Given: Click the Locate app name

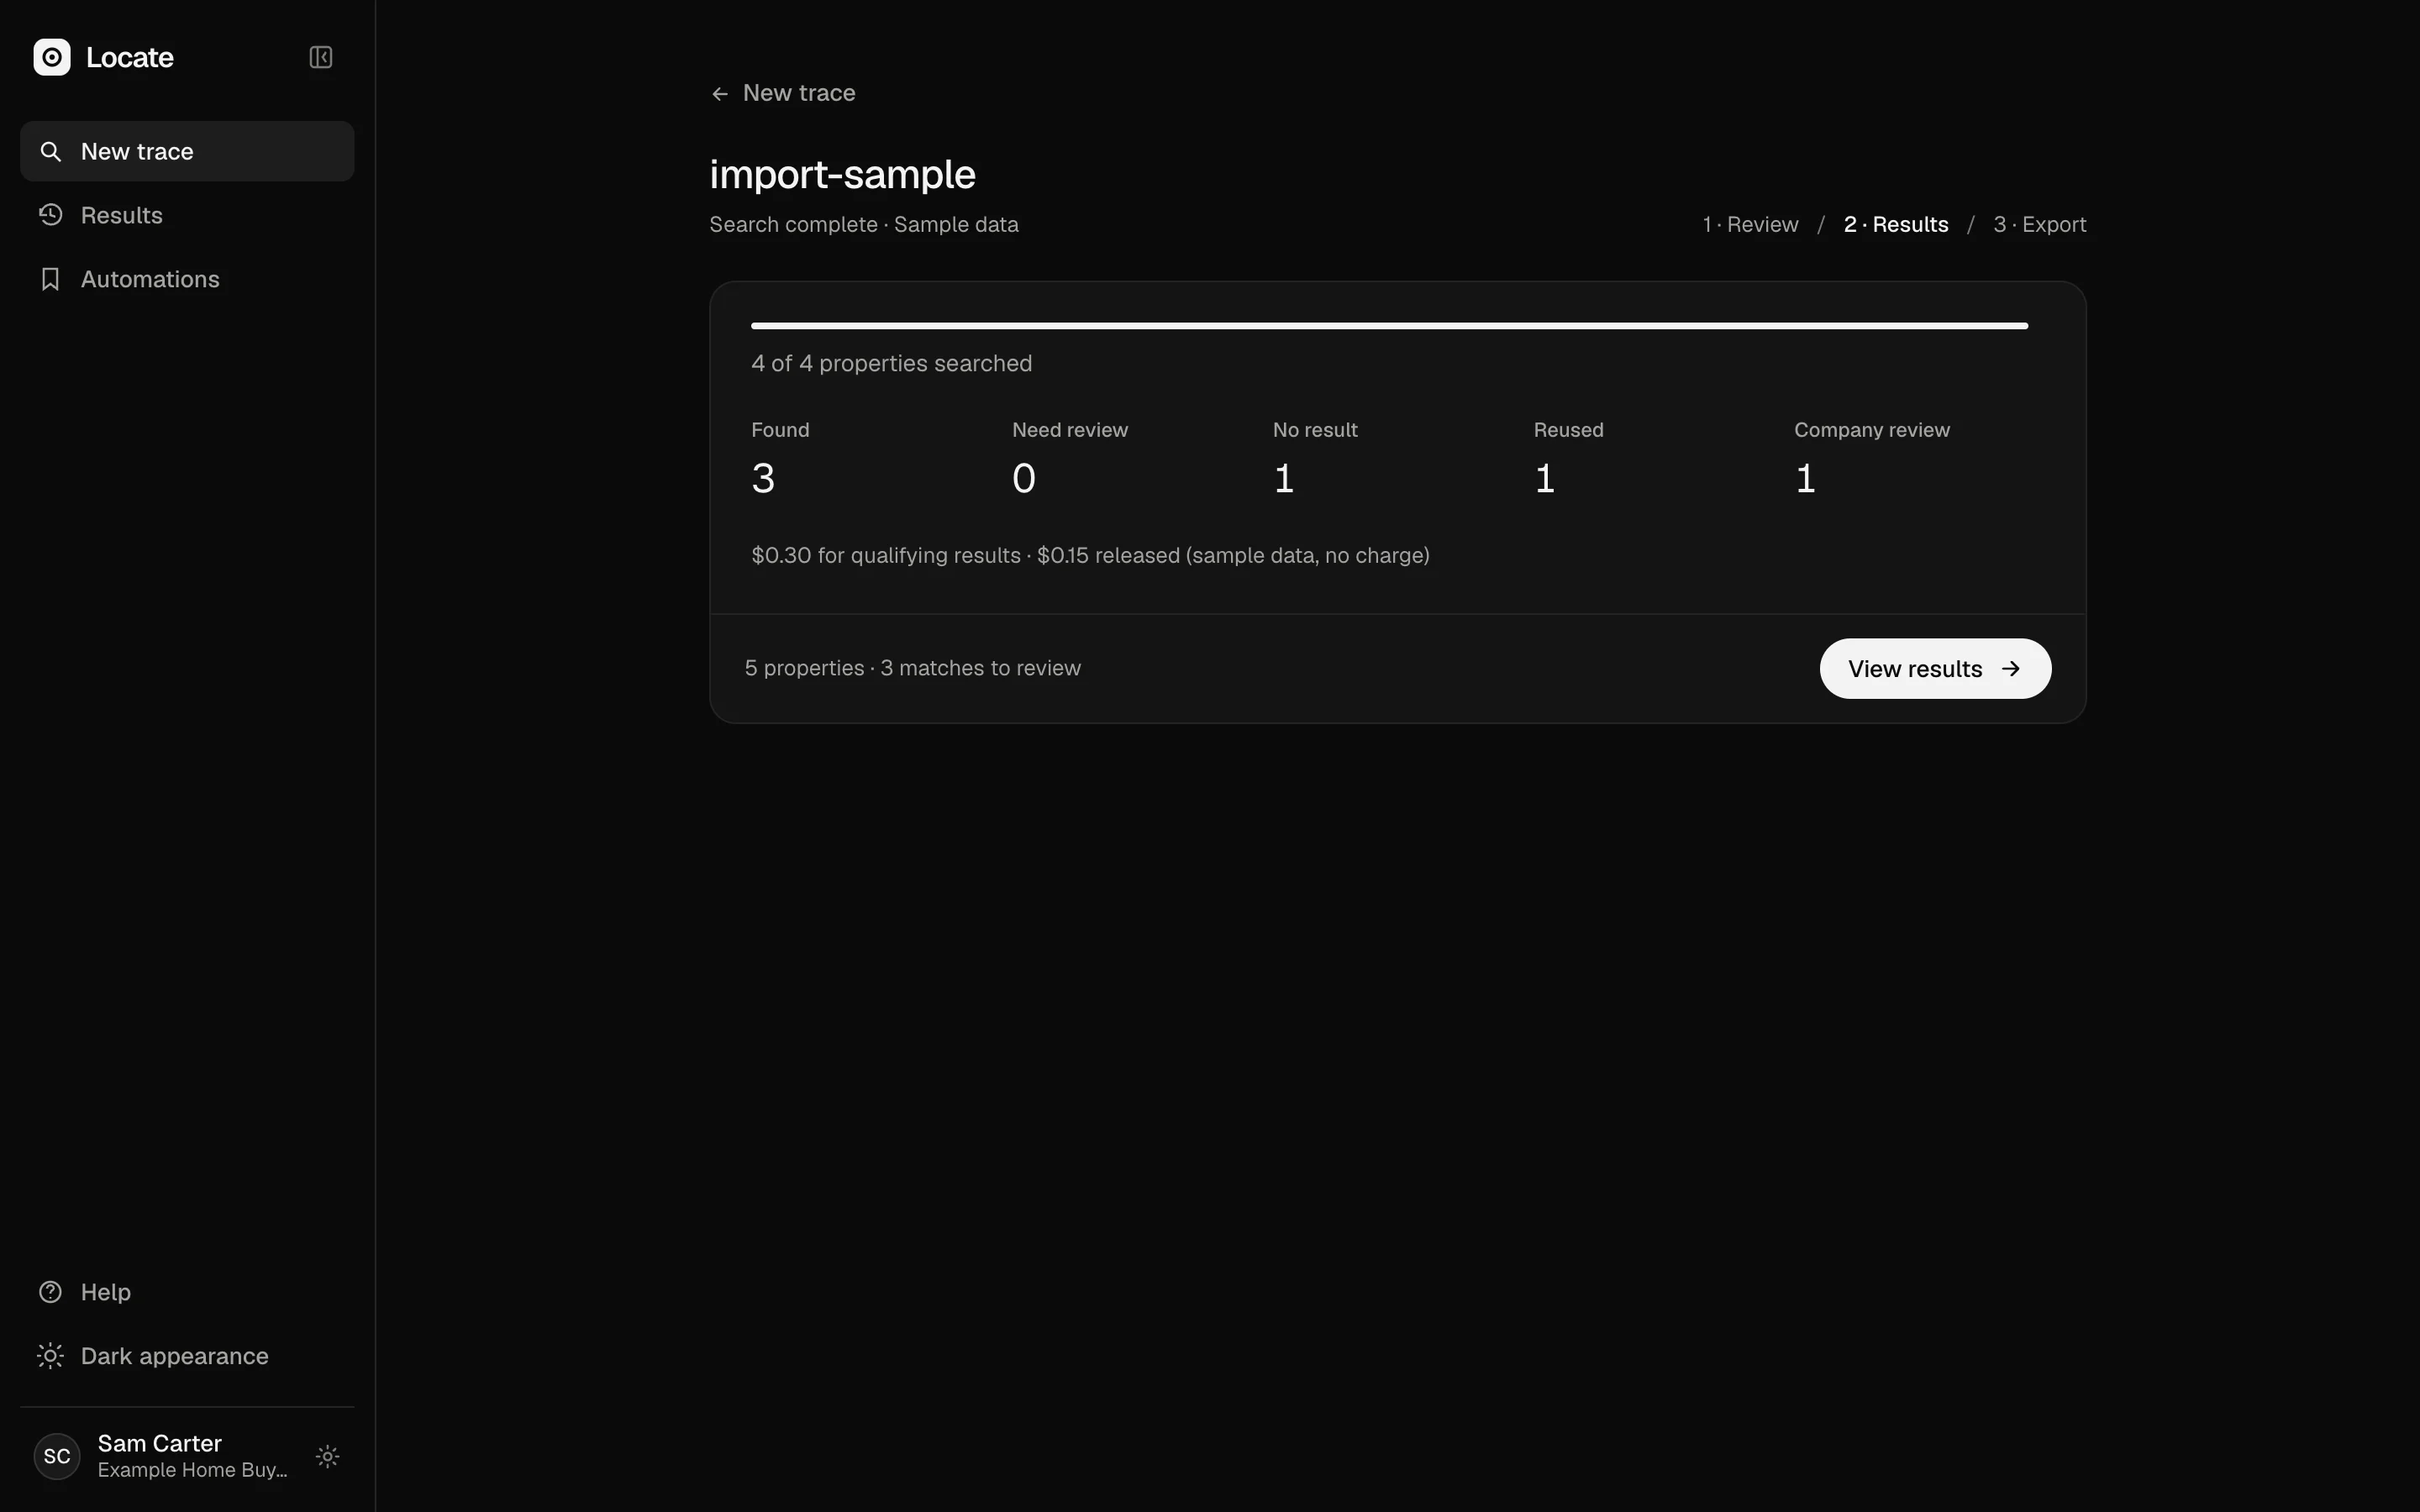Looking at the screenshot, I should (x=130, y=57).
